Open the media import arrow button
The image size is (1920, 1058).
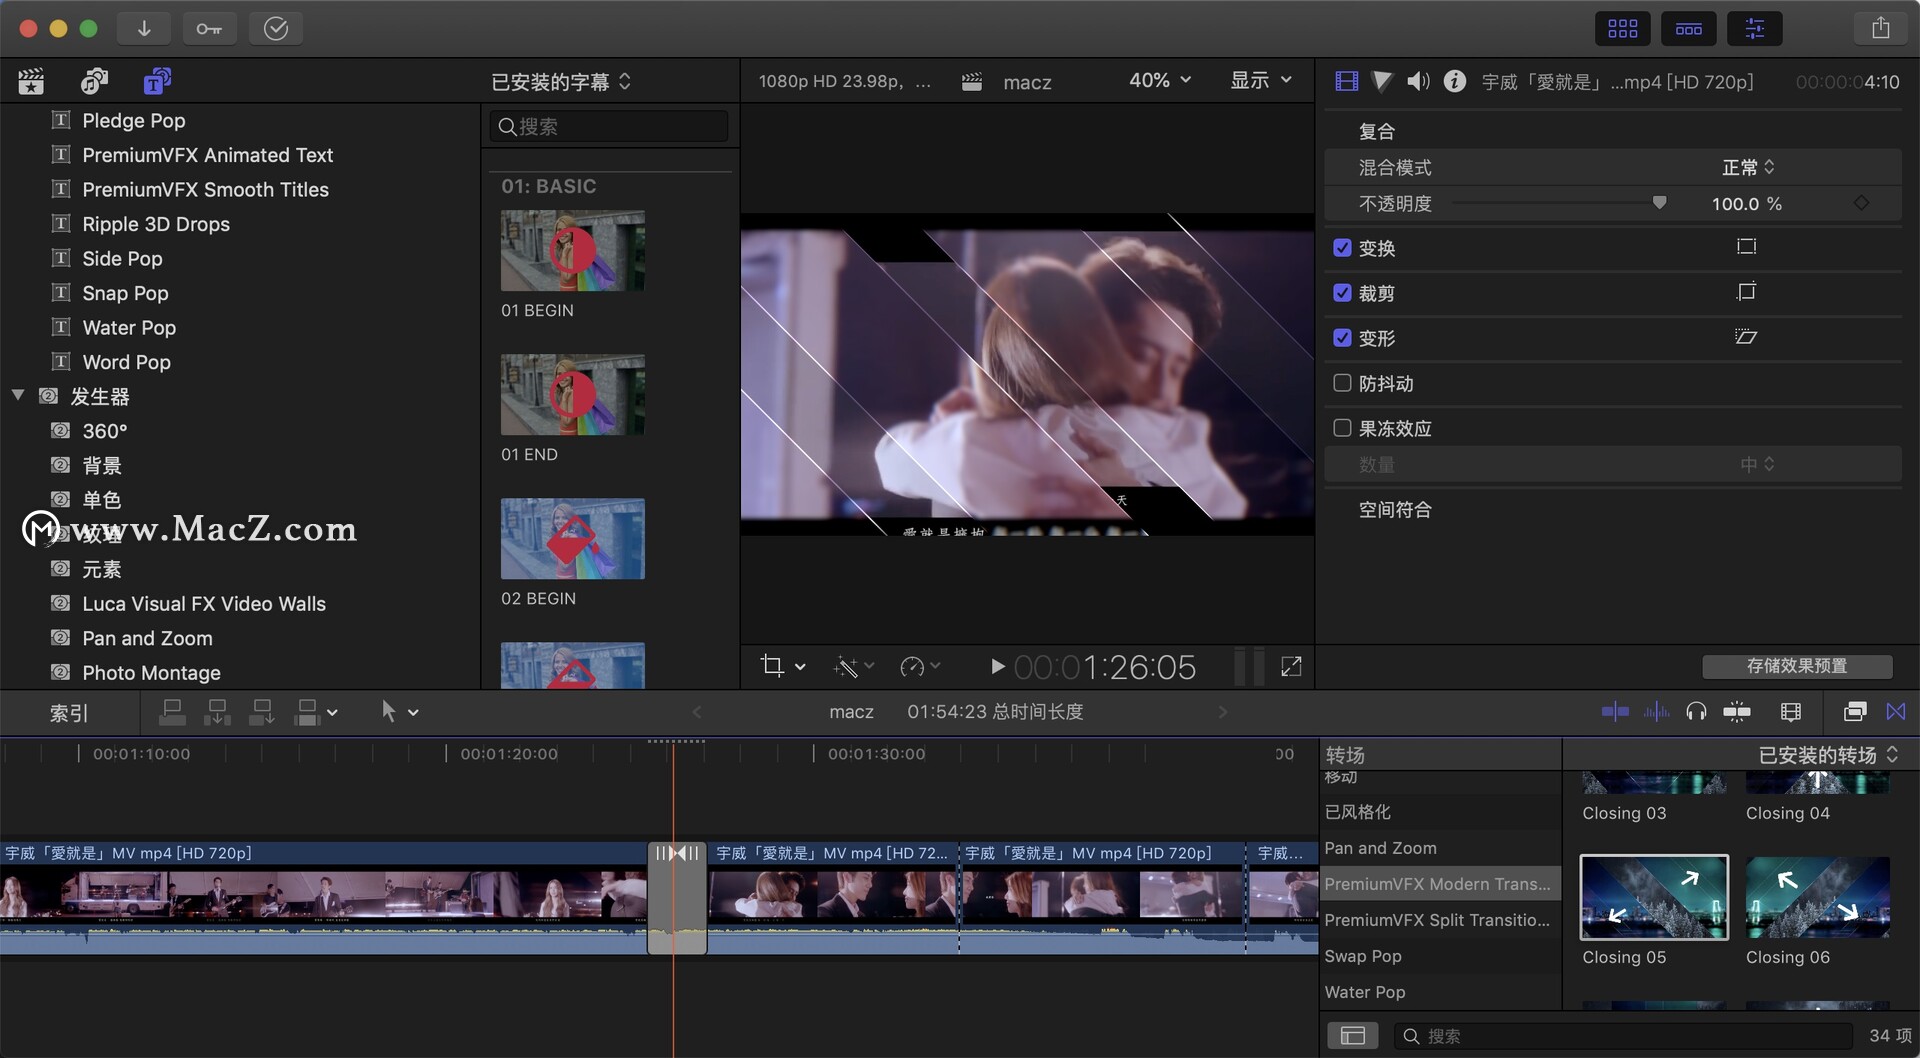pyautogui.click(x=144, y=29)
